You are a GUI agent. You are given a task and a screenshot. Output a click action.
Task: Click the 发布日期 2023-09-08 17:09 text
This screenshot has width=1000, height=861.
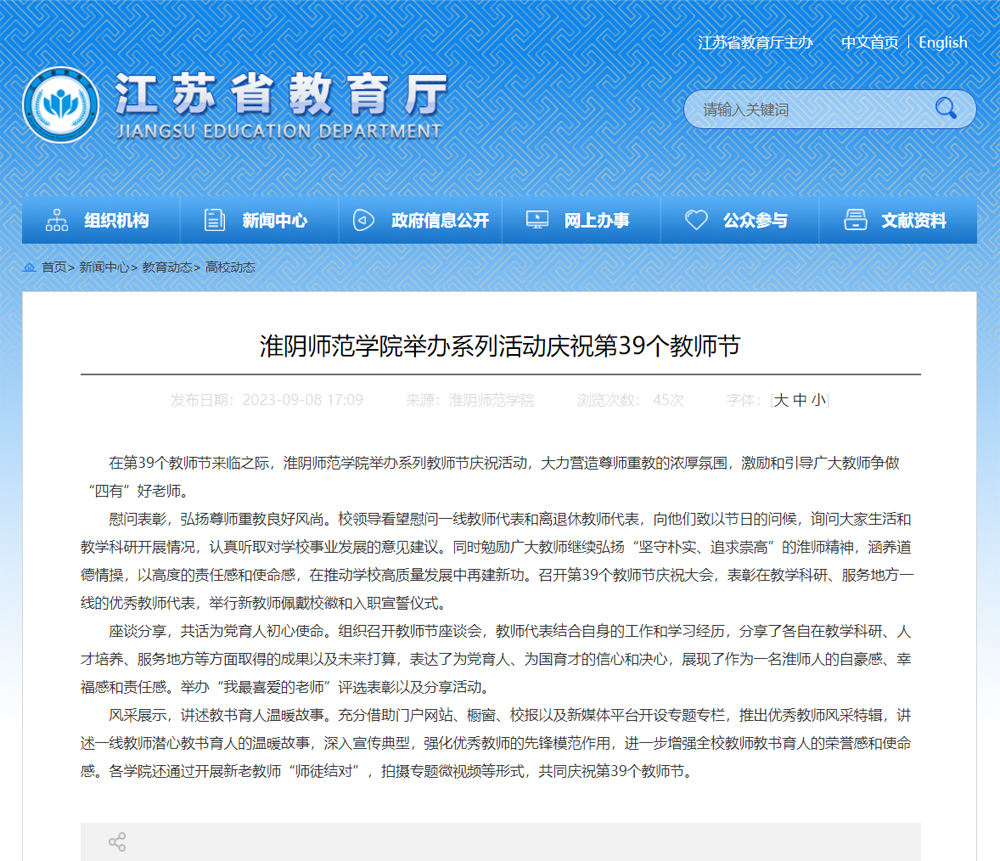click(267, 401)
